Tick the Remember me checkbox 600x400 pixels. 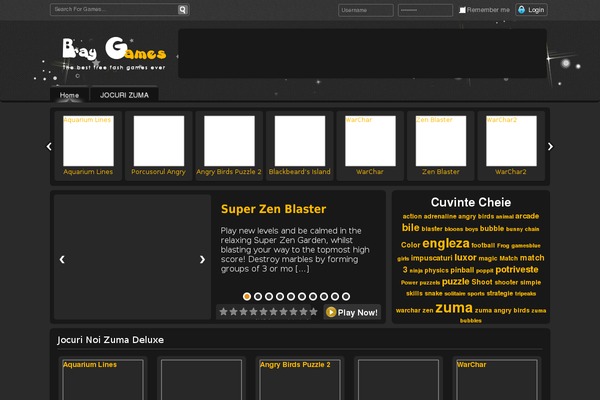tap(462, 10)
